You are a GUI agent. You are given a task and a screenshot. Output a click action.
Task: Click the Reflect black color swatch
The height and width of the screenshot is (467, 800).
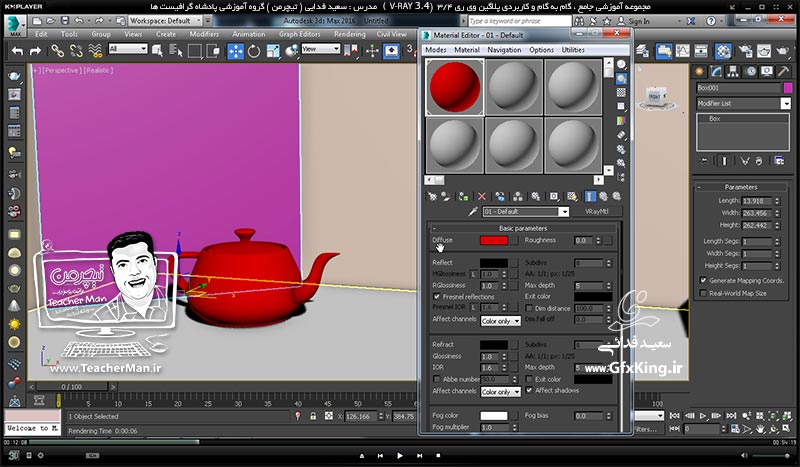(494, 263)
